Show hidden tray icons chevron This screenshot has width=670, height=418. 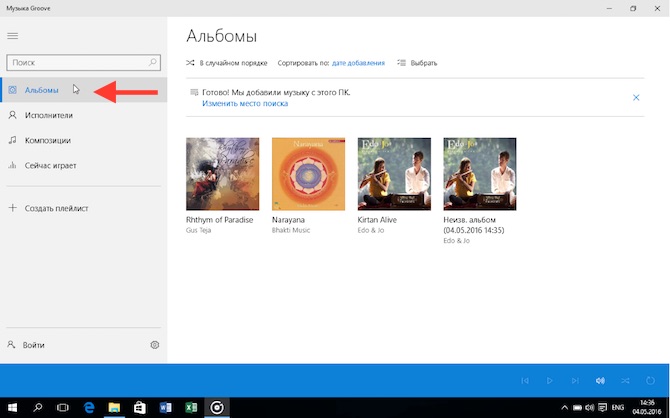[564, 408]
